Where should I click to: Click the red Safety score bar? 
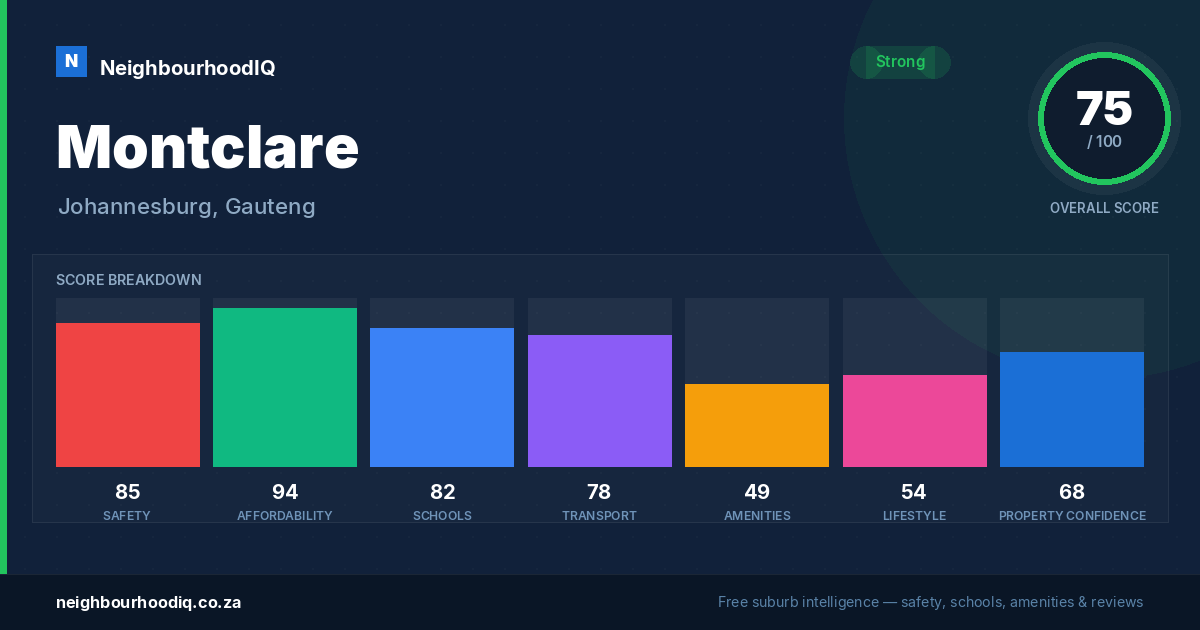(x=128, y=395)
